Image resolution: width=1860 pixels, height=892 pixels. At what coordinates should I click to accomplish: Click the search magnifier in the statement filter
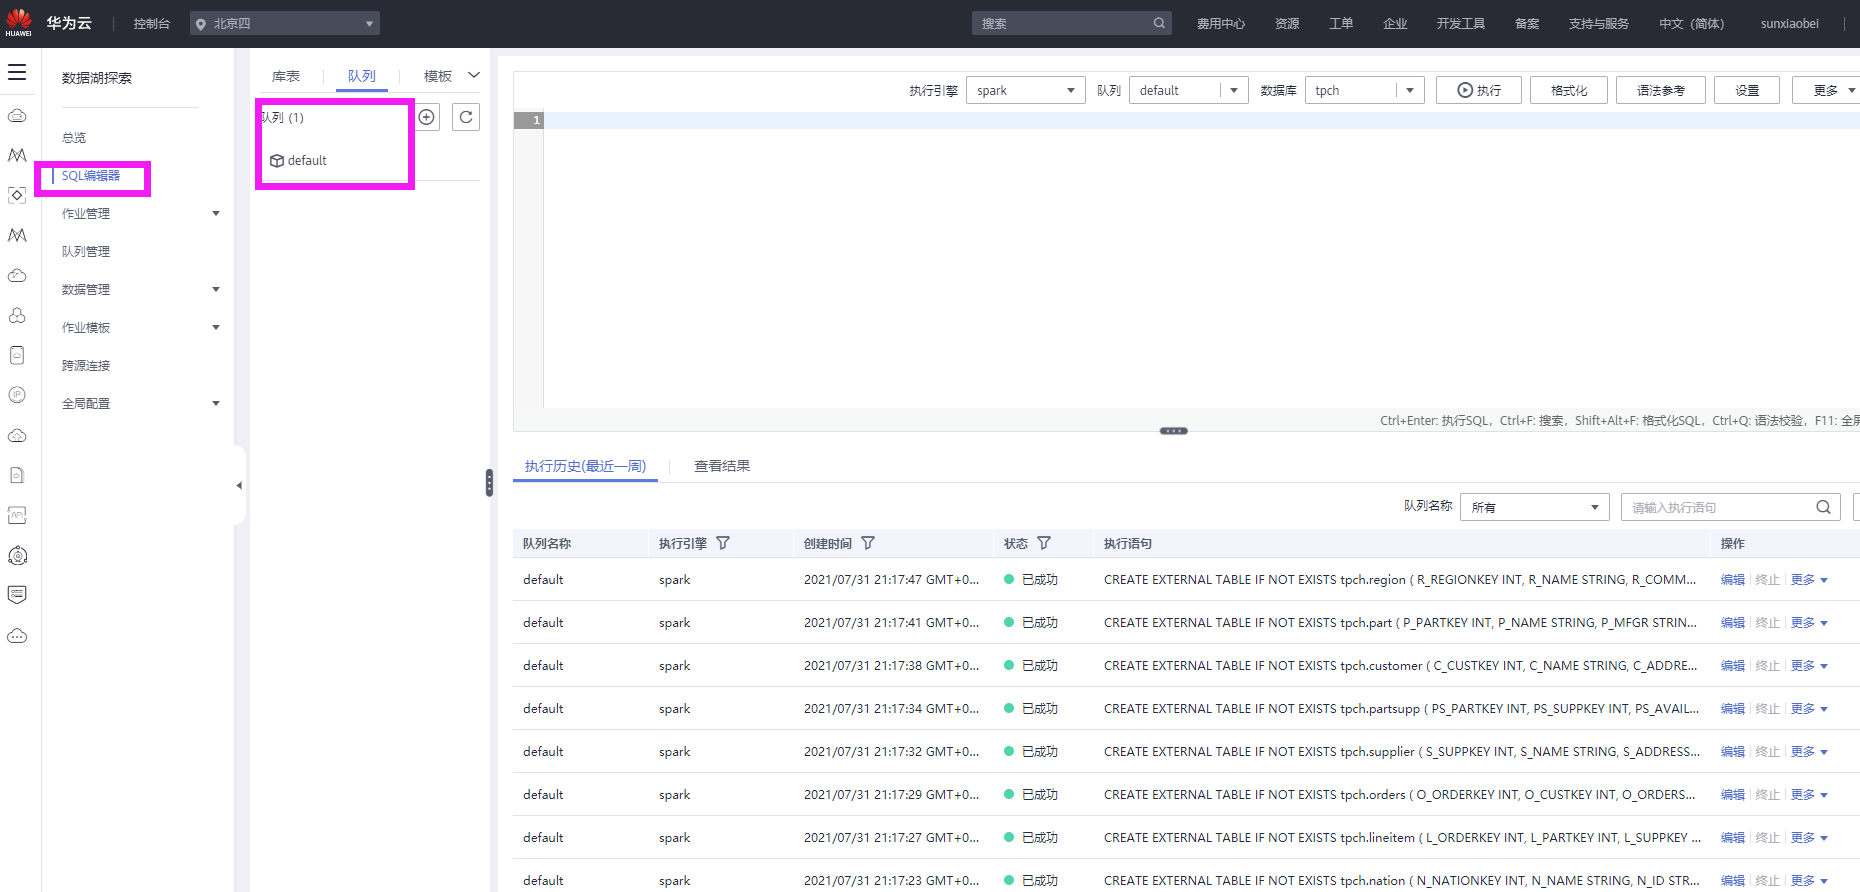click(1823, 507)
